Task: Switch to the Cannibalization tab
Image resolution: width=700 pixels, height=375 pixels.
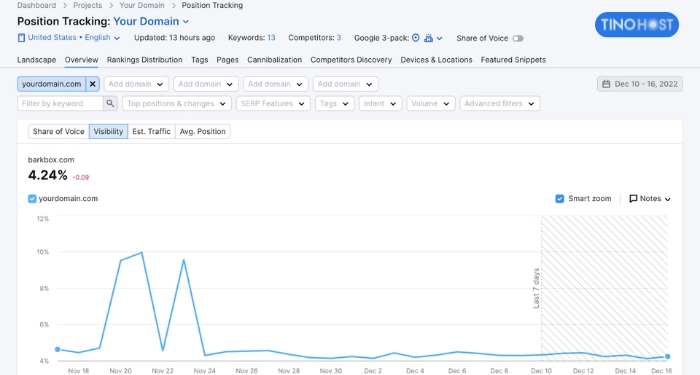Action: coord(275,60)
